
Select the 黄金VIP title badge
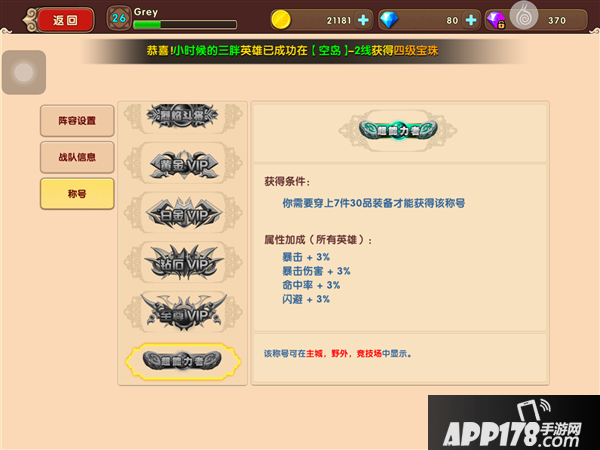click(183, 164)
